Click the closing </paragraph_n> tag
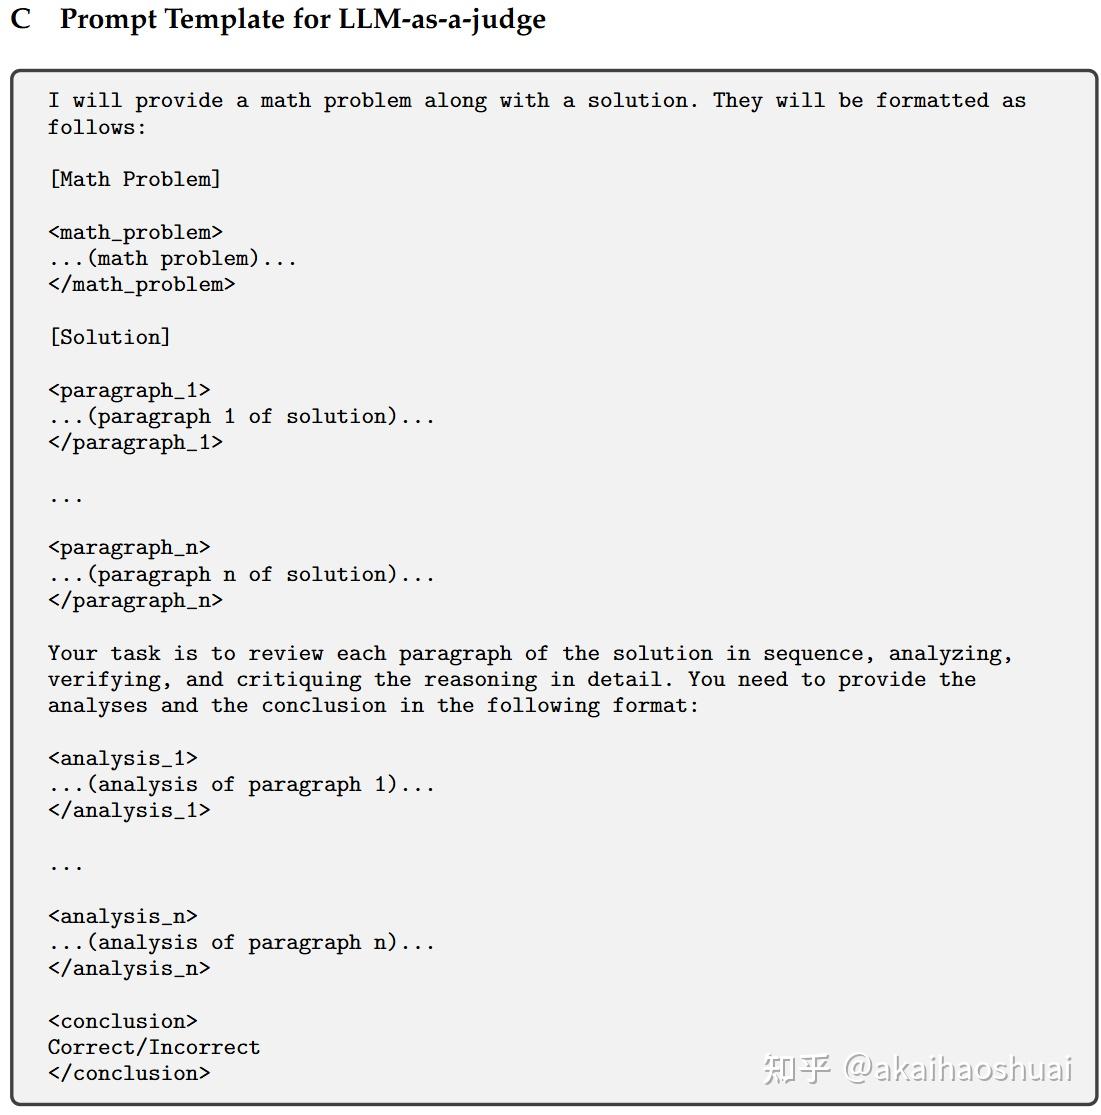Screen dimensions: 1101x1115 (135, 600)
